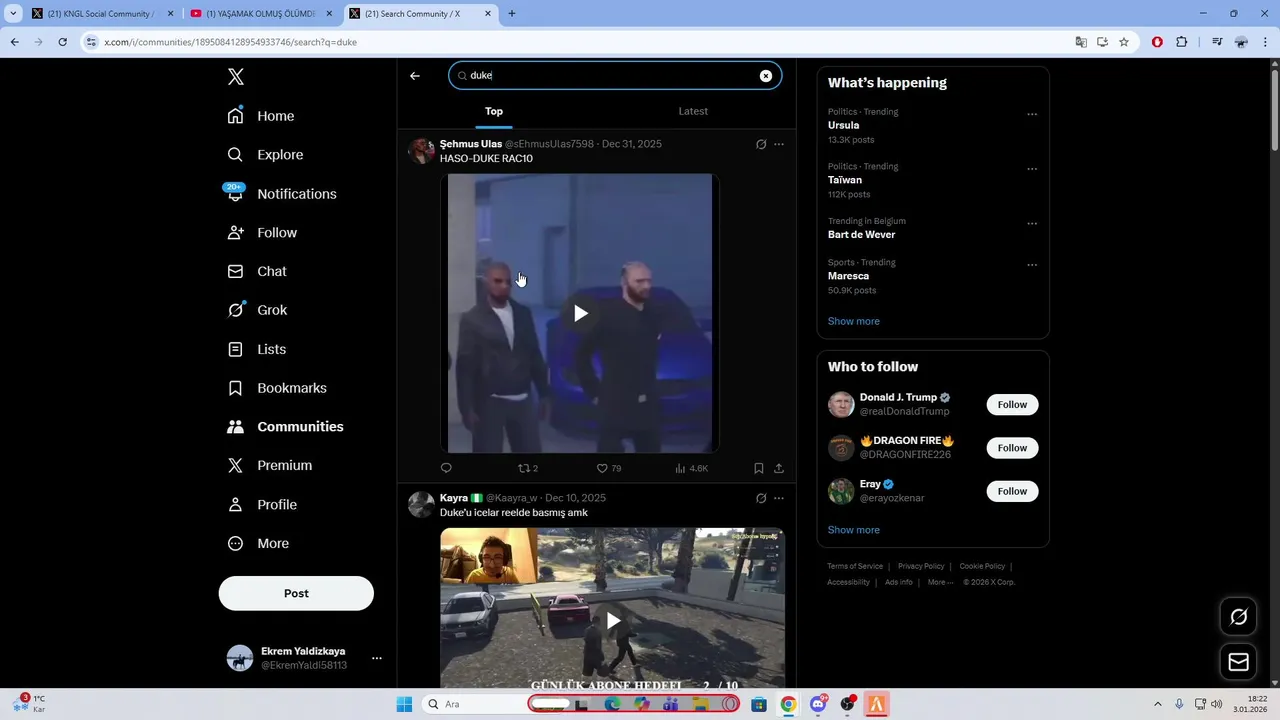Follow Eray account

tap(1012, 491)
